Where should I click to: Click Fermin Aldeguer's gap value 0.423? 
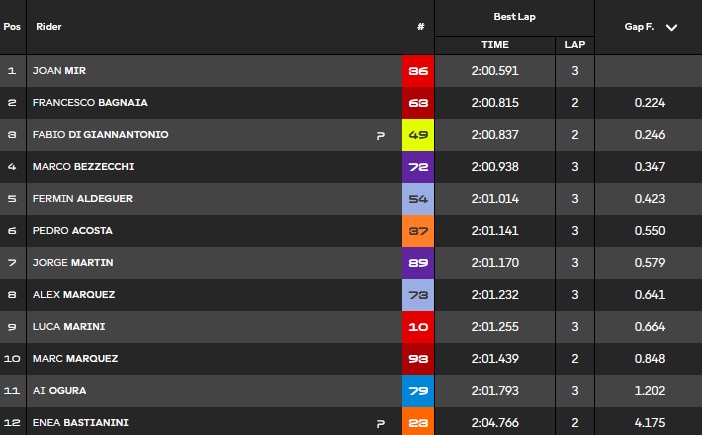(649, 199)
